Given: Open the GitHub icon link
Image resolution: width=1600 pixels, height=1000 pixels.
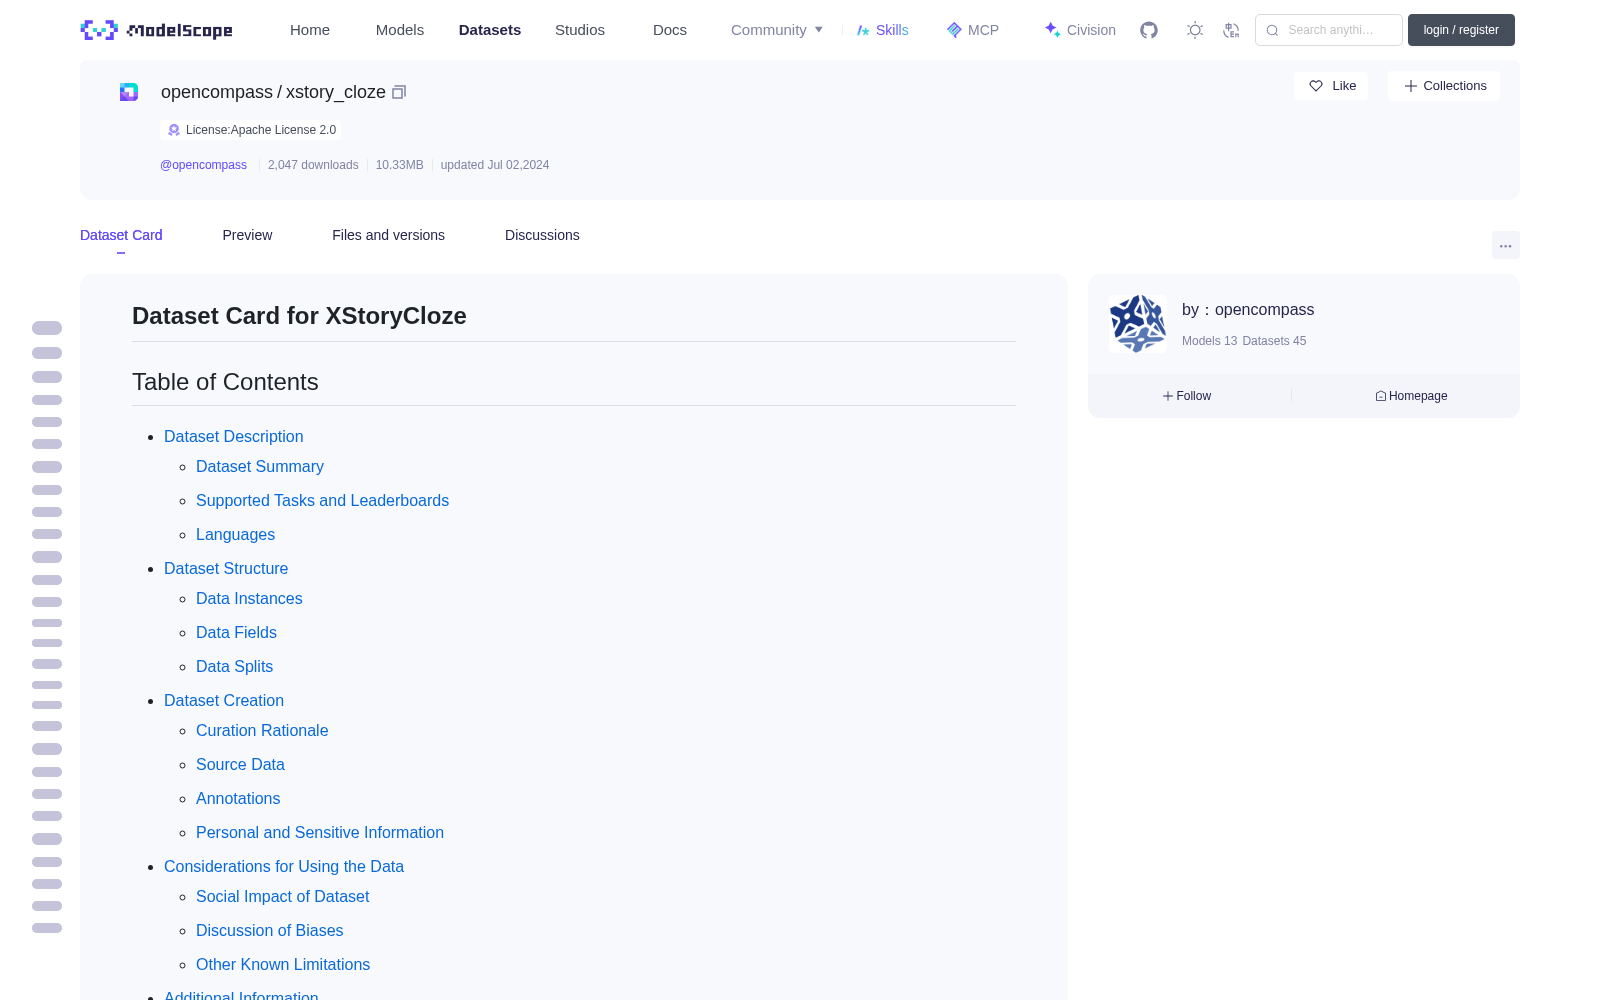Looking at the screenshot, I should (1149, 30).
